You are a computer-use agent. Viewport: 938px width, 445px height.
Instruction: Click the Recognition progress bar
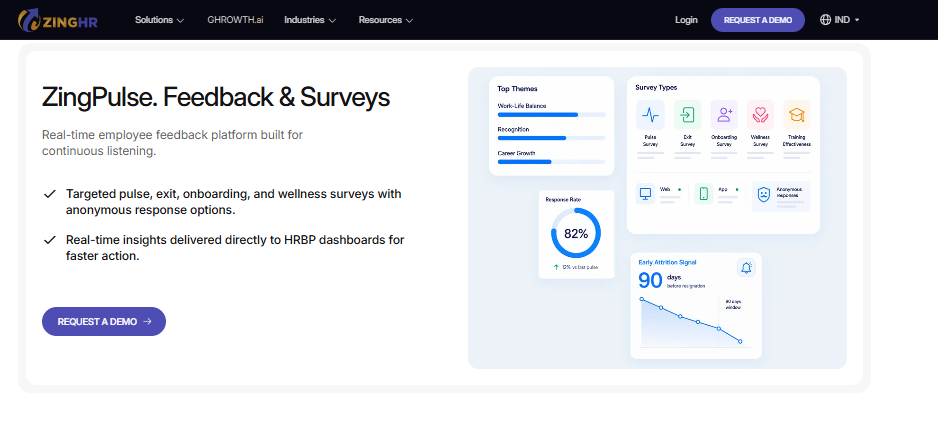(552, 138)
